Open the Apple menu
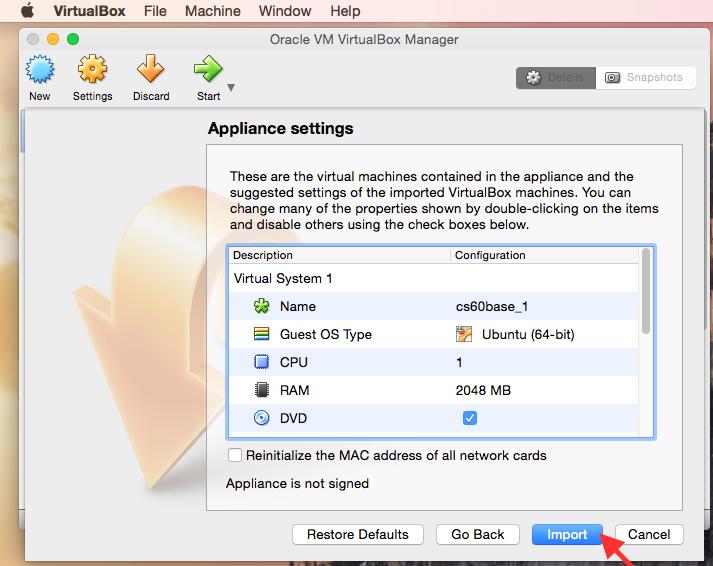Viewport: 713px width, 566px height. [x=27, y=10]
